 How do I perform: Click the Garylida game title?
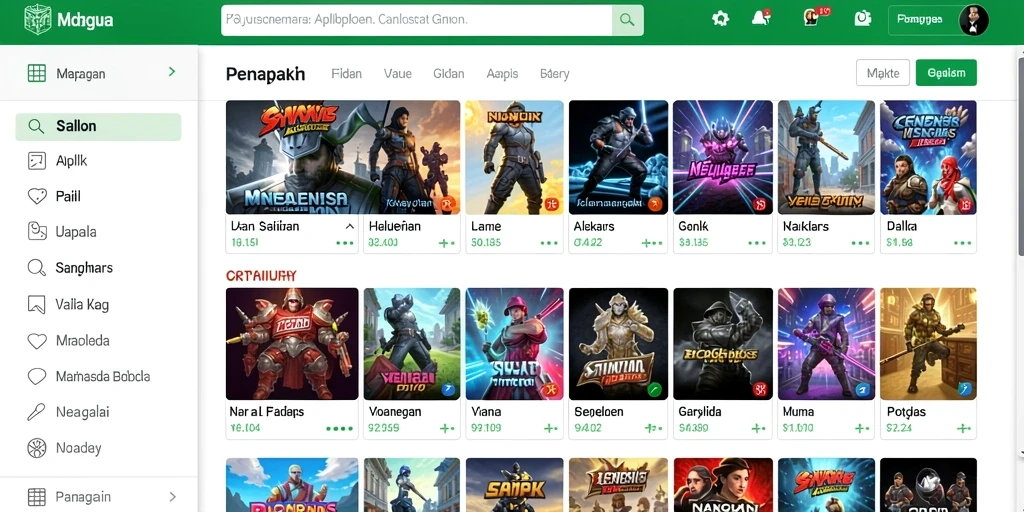coord(699,412)
